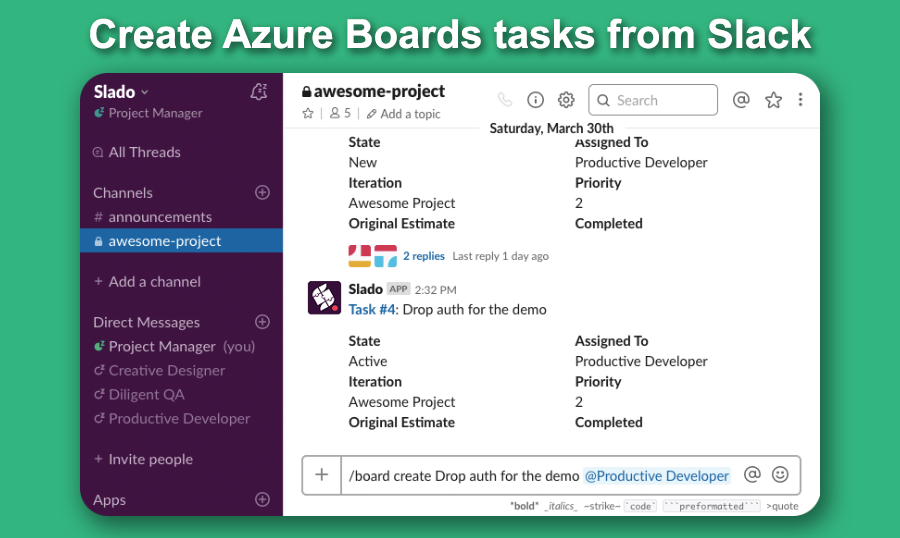
Task: Star the awesome-project channel under its title
Action: 308,113
